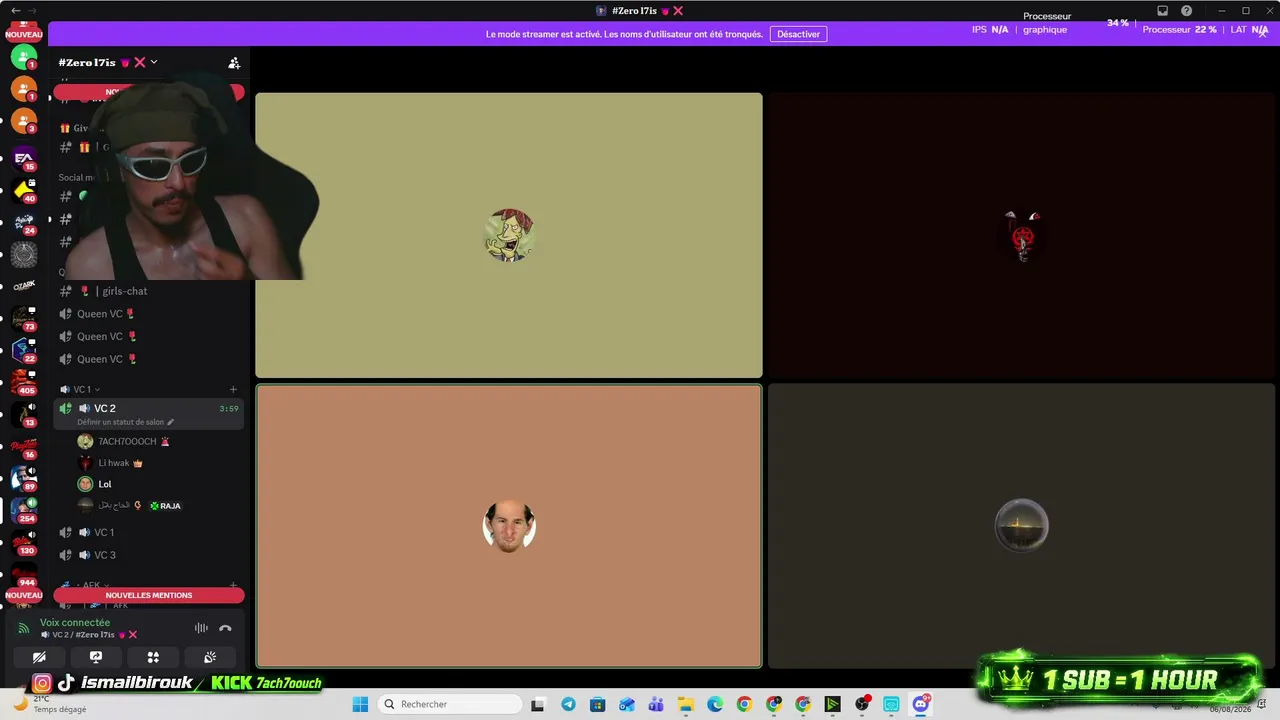
Task: Open the OZARK server icon
Action: pyautogui.click(x=24, y=285)
